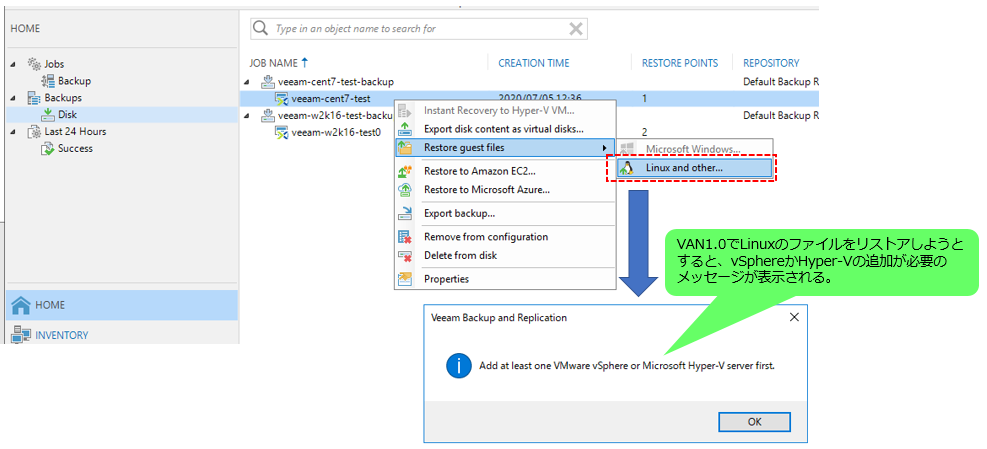Select the veeam-cent7-test-backup job name

(336, 82)
